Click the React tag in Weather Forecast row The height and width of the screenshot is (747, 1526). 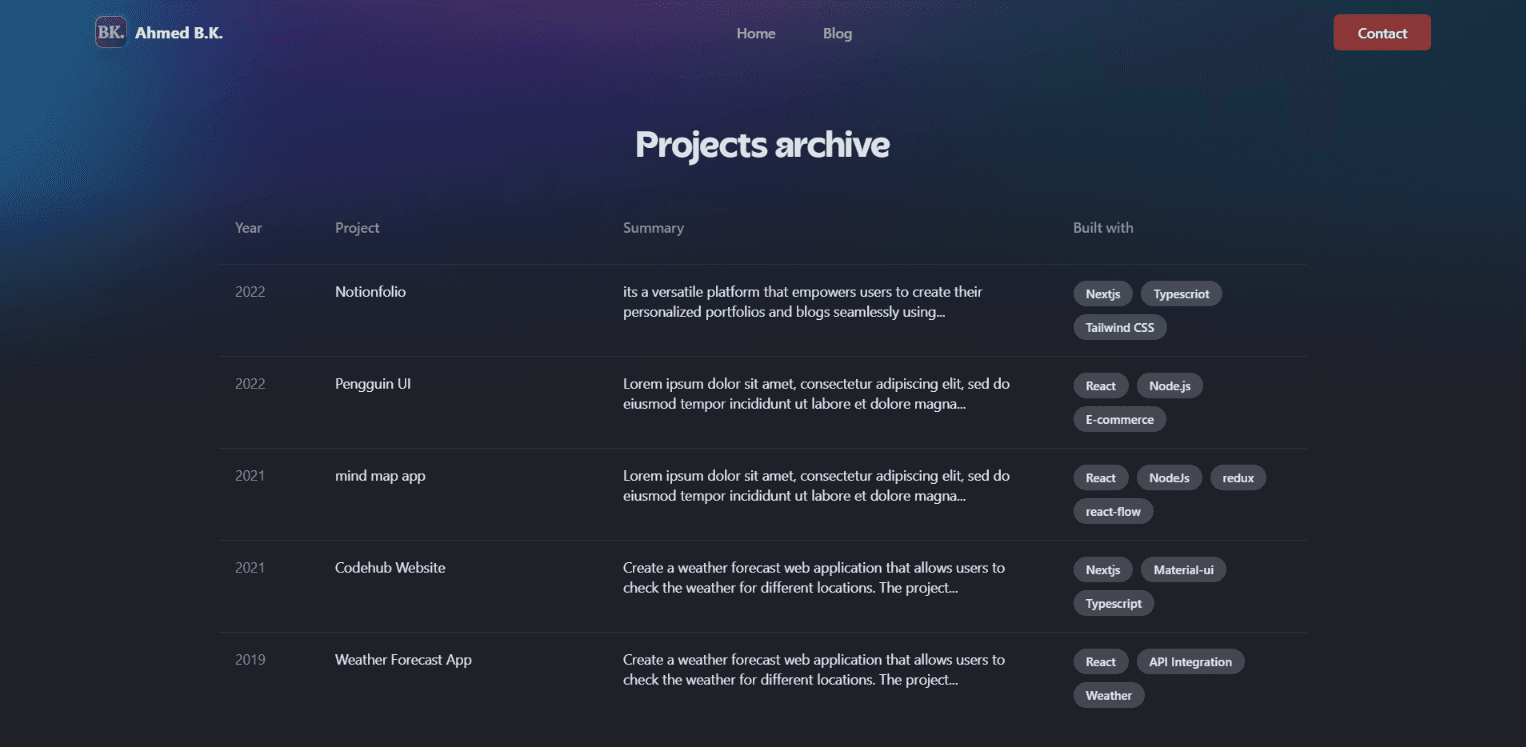point(1101,662)
